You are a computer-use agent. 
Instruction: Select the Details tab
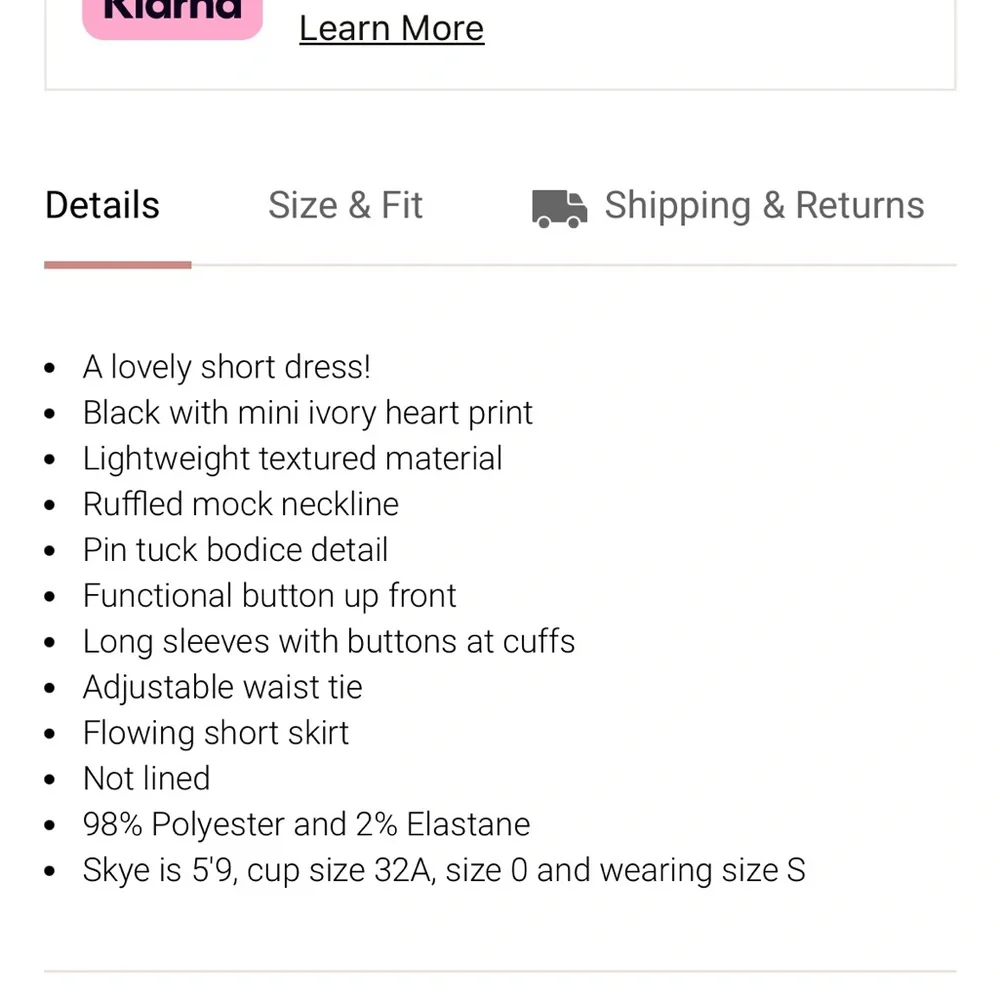click(102, 205)
